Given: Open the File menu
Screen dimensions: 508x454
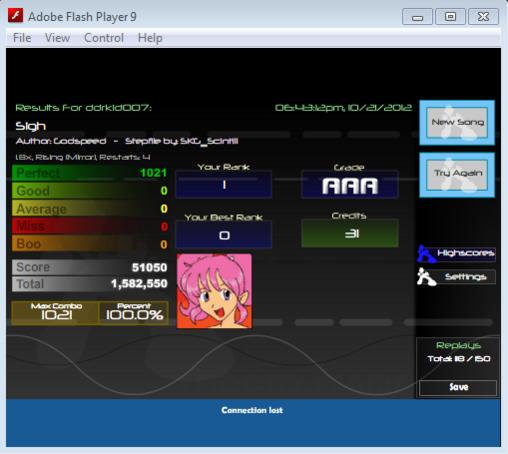Looking at the screenshot, I should [22, 38].
